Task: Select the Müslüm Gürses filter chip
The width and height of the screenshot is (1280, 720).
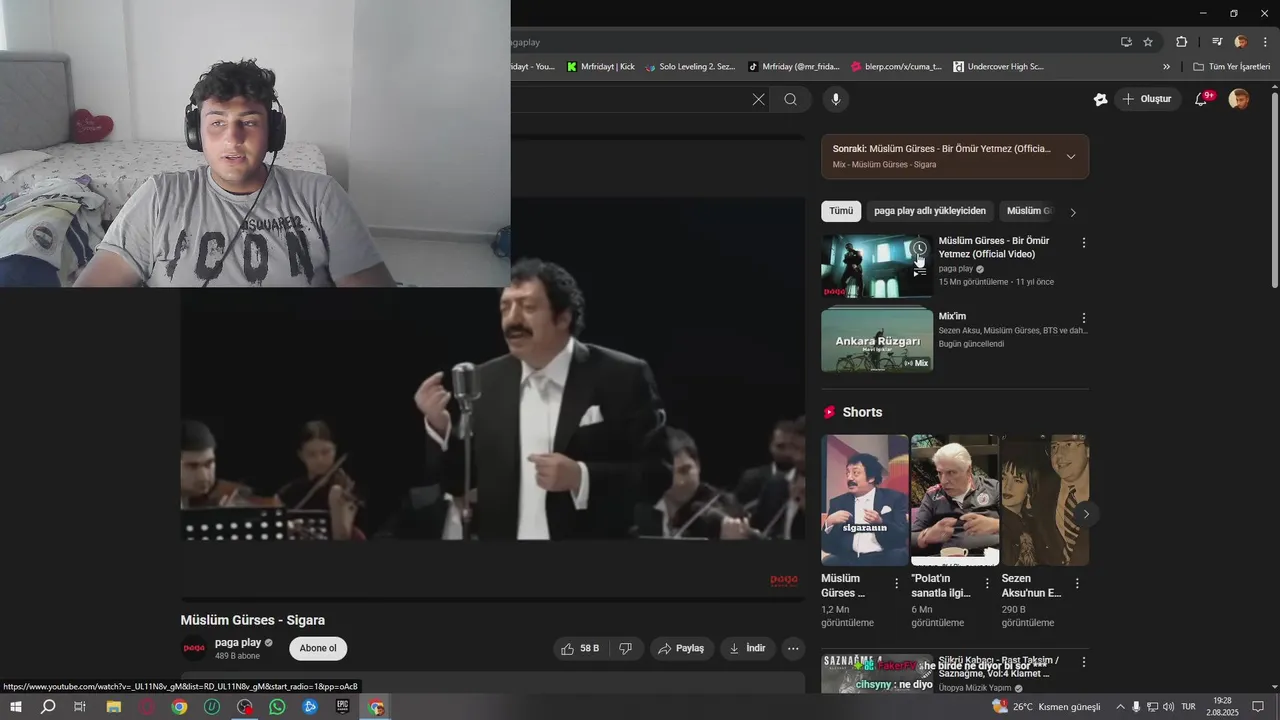Action: pyautogui.click(x=1030, y=211)
